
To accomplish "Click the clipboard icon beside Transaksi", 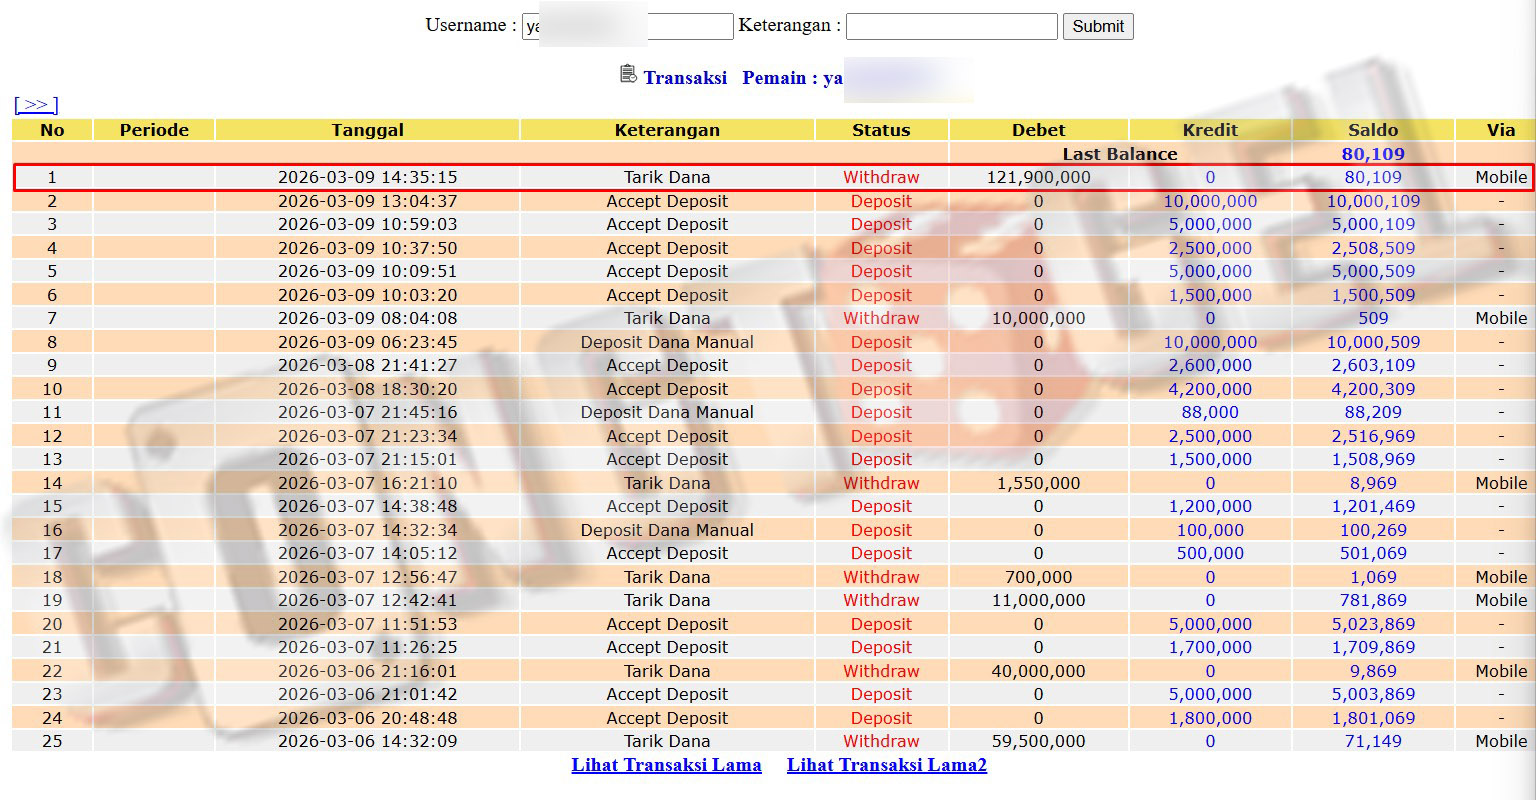I will 628,74.
